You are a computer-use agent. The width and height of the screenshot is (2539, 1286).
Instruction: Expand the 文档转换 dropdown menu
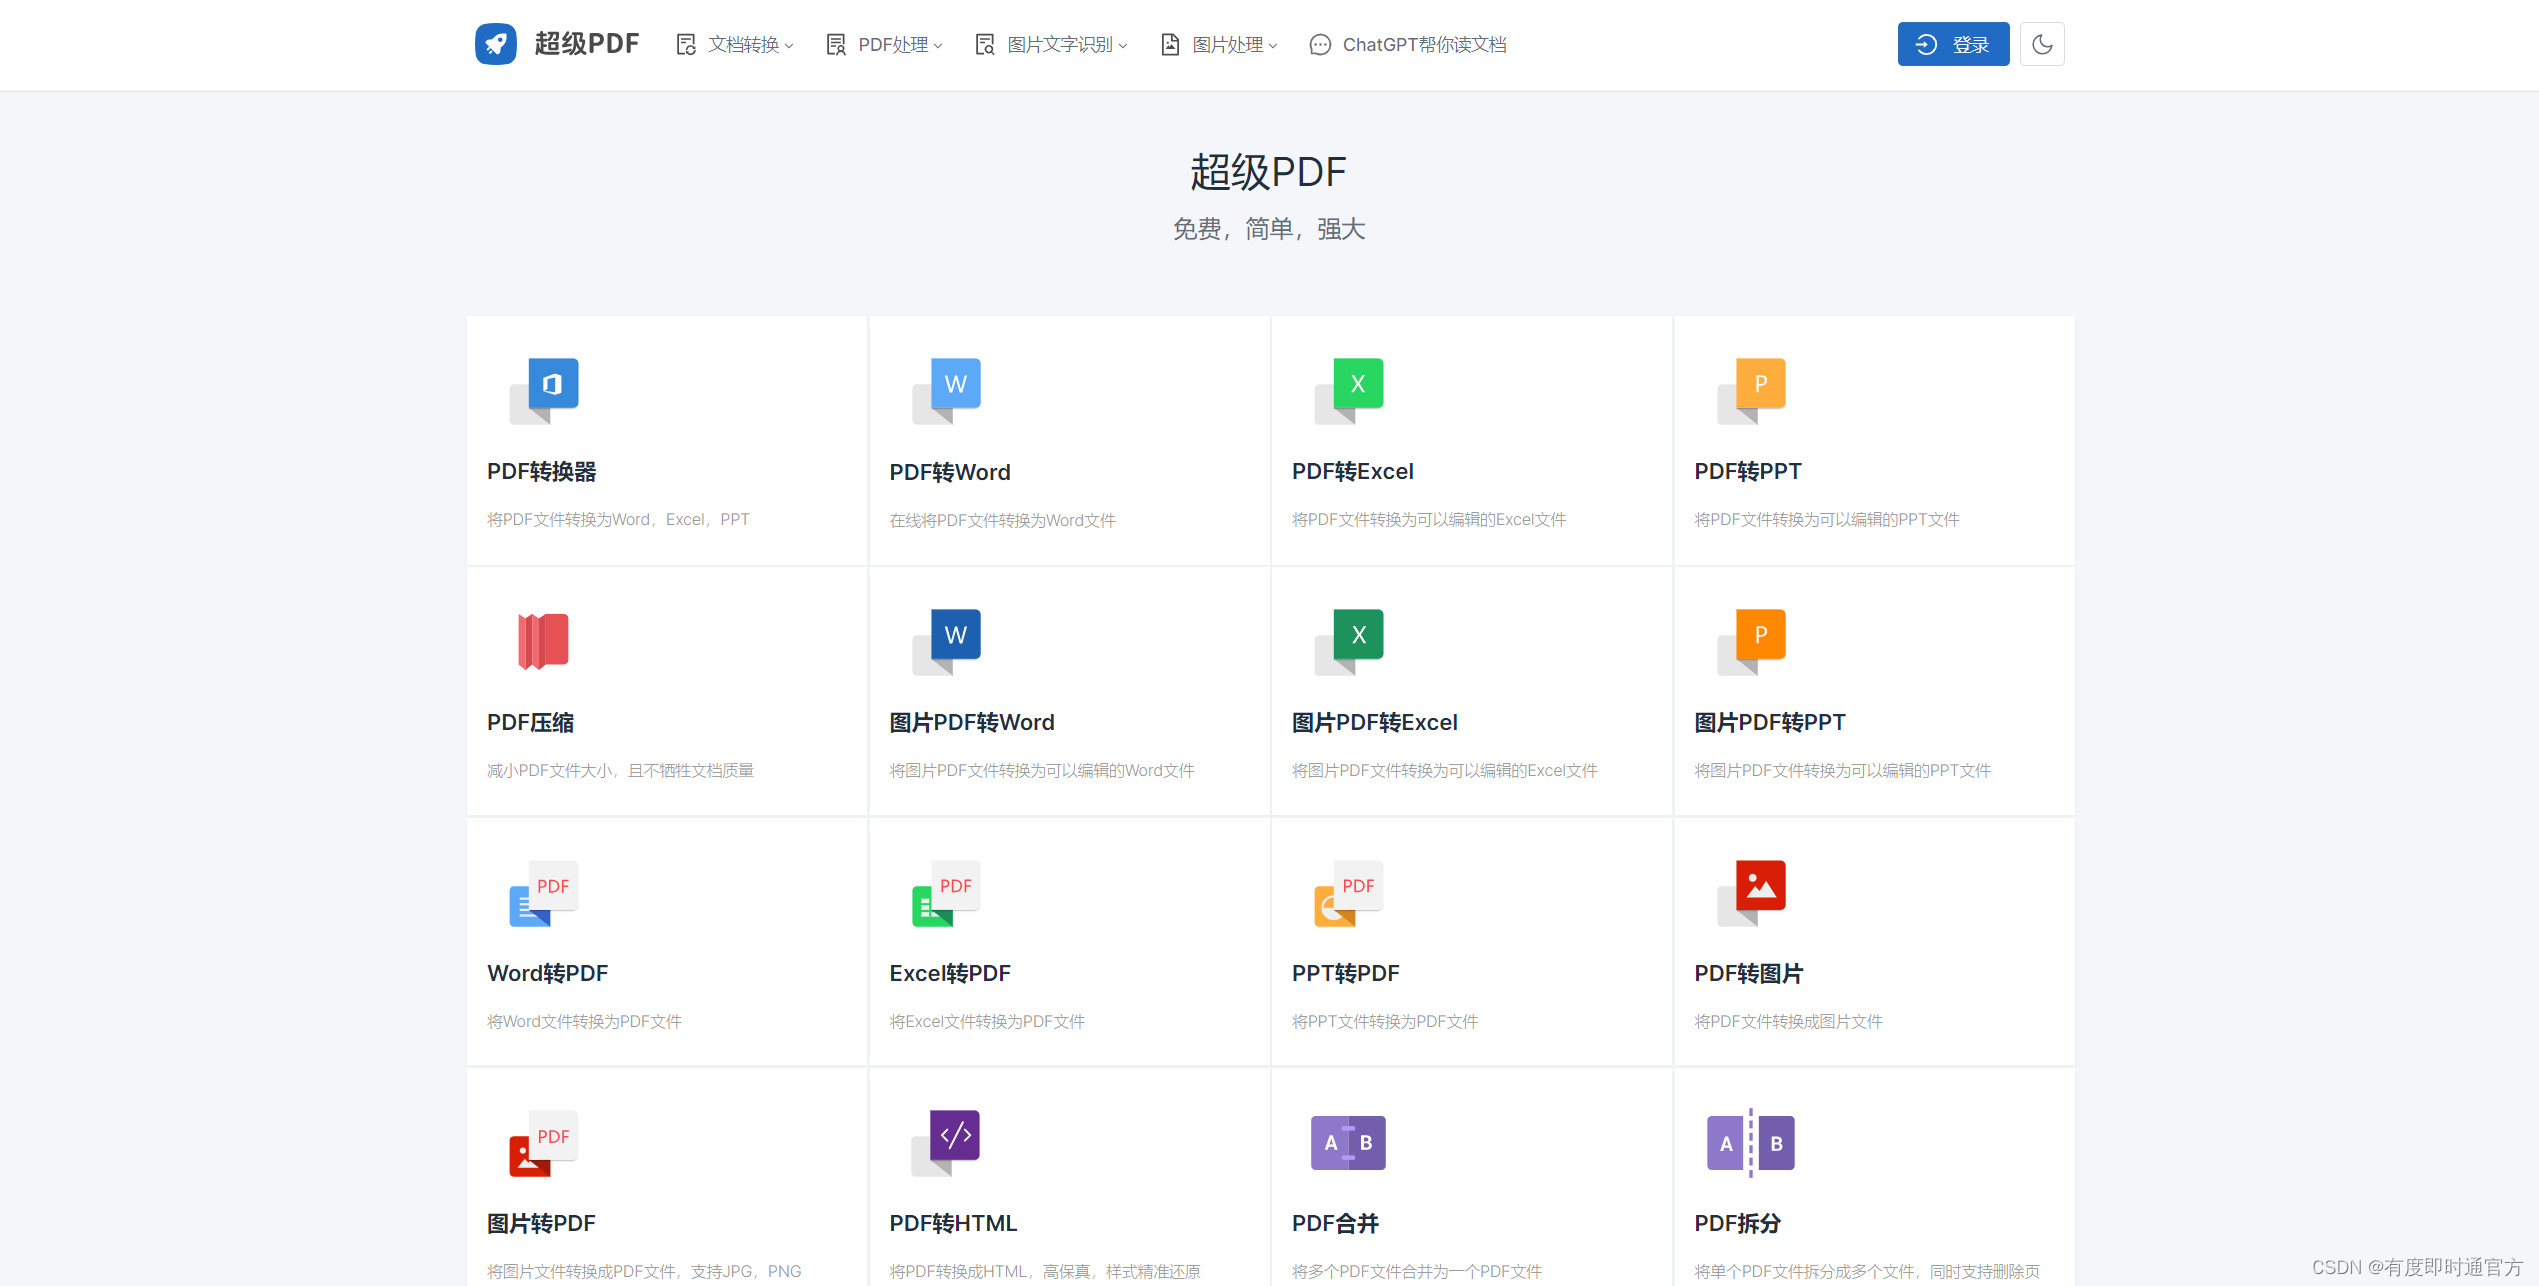click(x=735, y=45)
